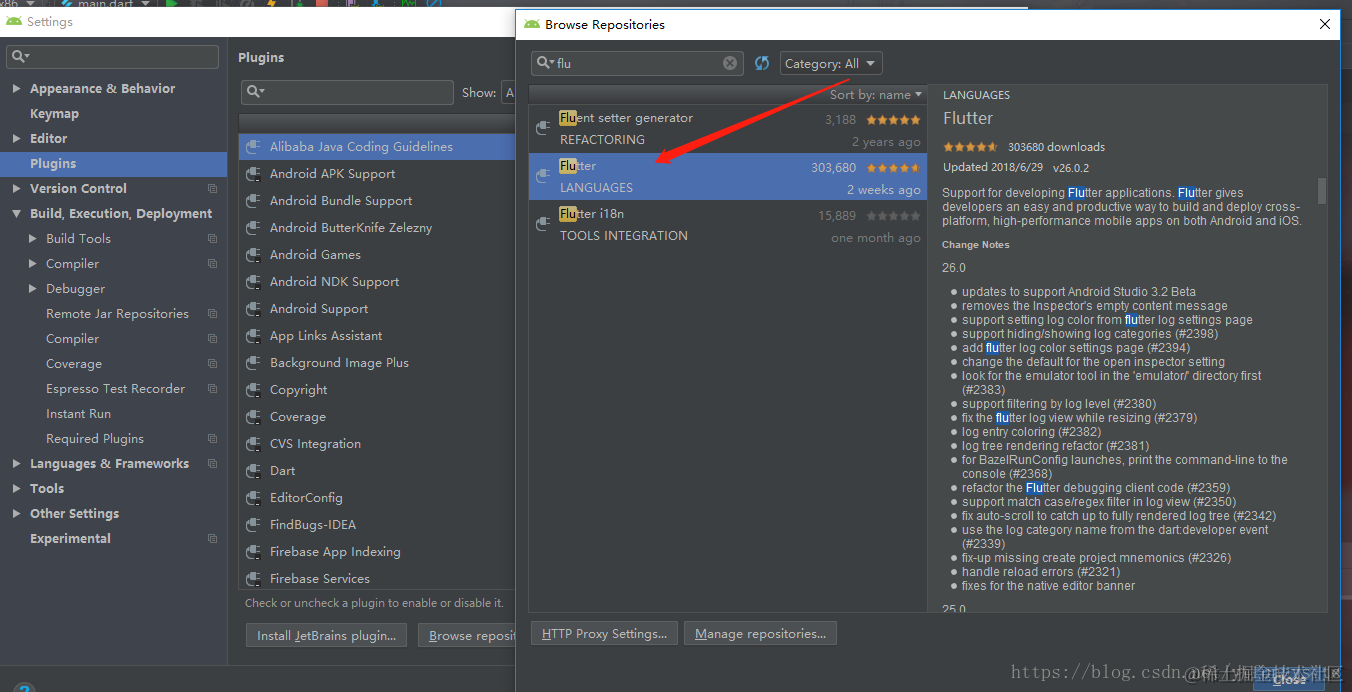The image size is (1352, 692).
Task: Click the plugin icon next to Fluent setter generator
Action: (x=543, y=128)
